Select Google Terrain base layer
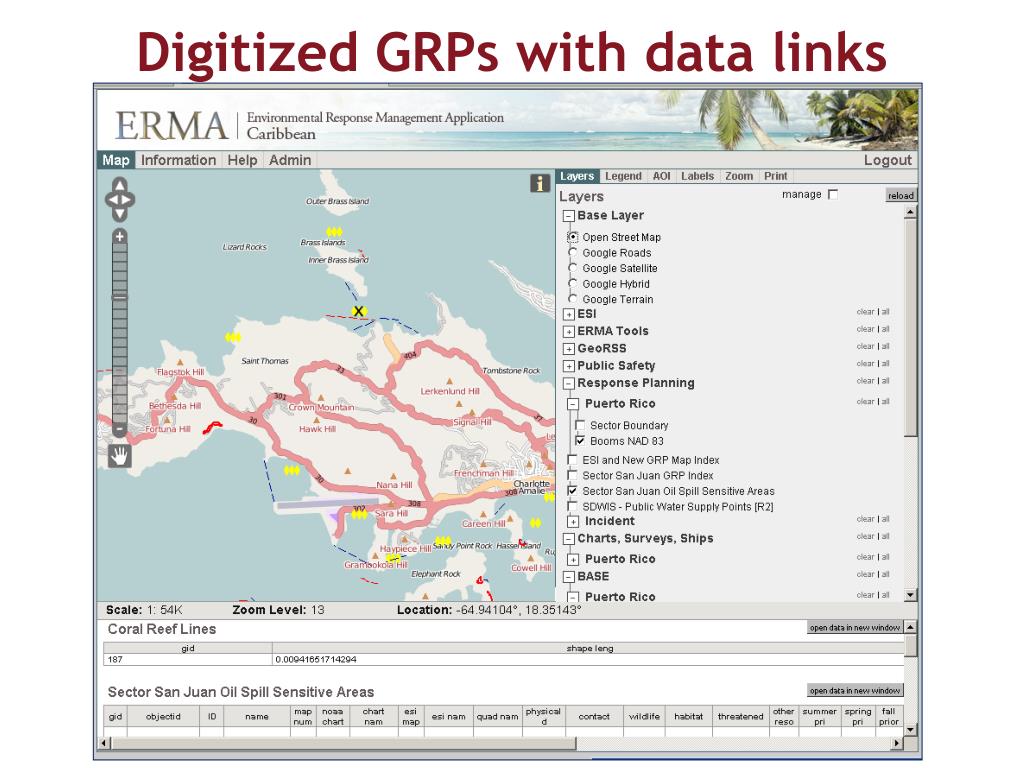The height and width of the screenshot is (768, 1024). (573, 298)
